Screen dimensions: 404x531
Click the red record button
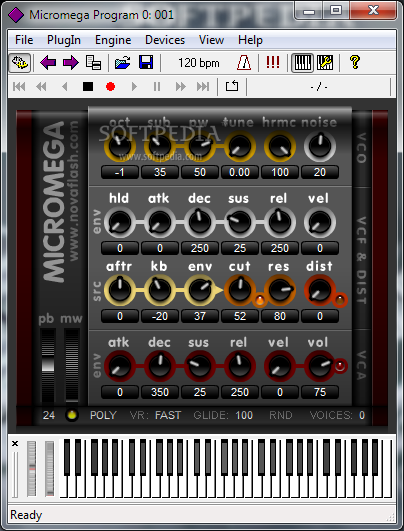tap(110, 87)
